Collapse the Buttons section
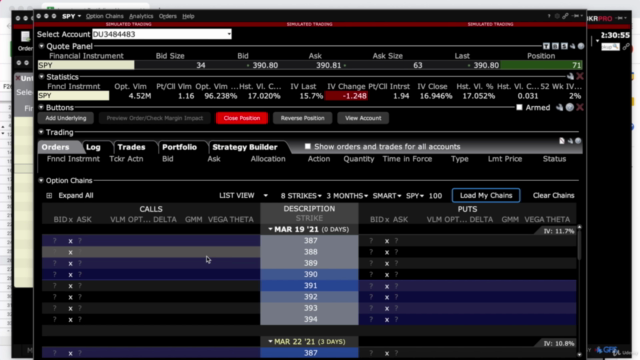640x360 pixels. 41,107
